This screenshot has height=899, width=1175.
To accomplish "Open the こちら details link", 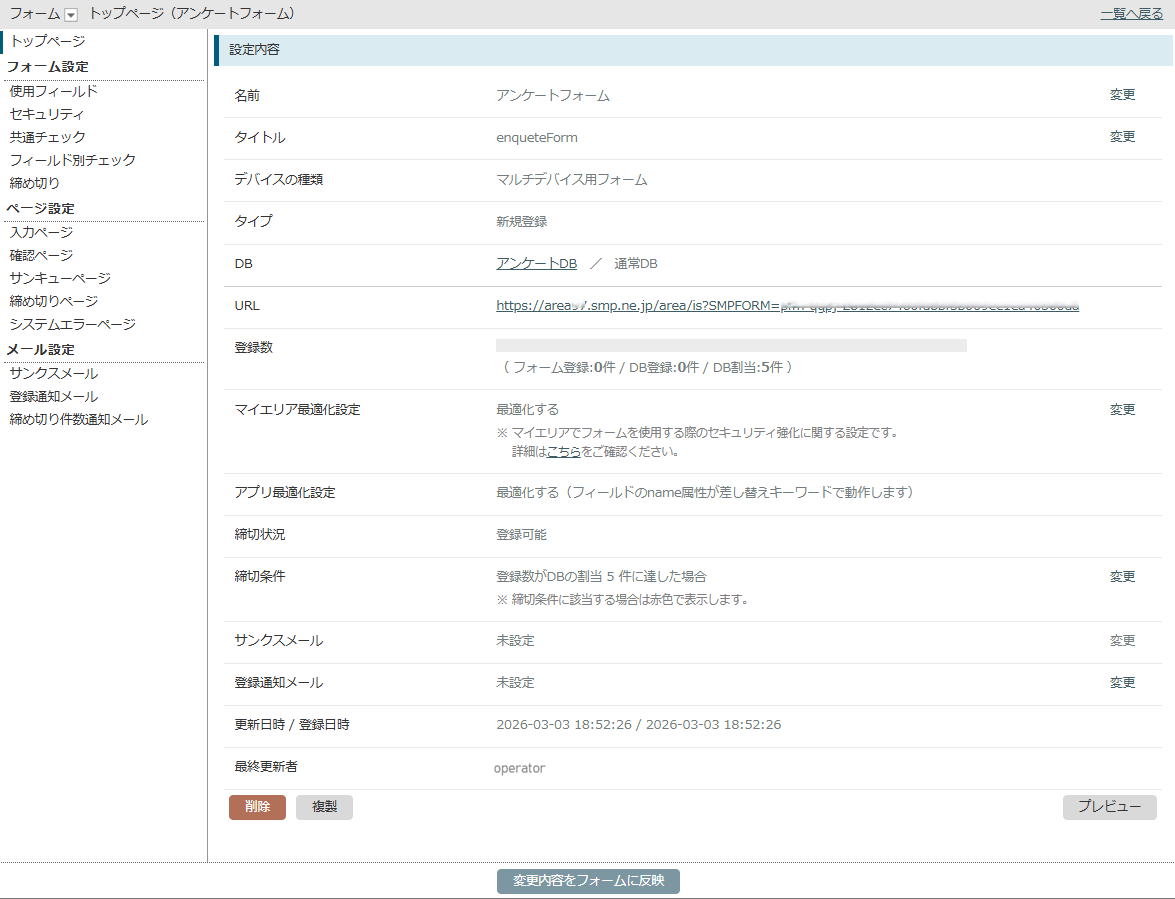I will [563, 451].
